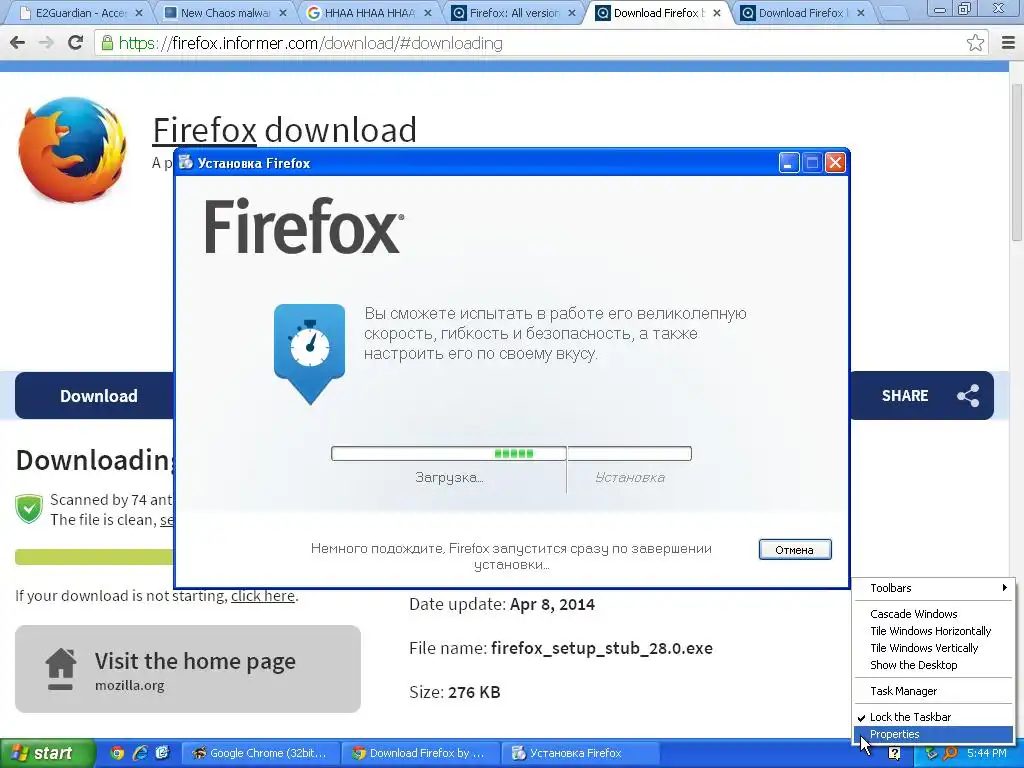Open taskbar Properties
This screenshot has width=1024, height=768.
tap(935, 734)
